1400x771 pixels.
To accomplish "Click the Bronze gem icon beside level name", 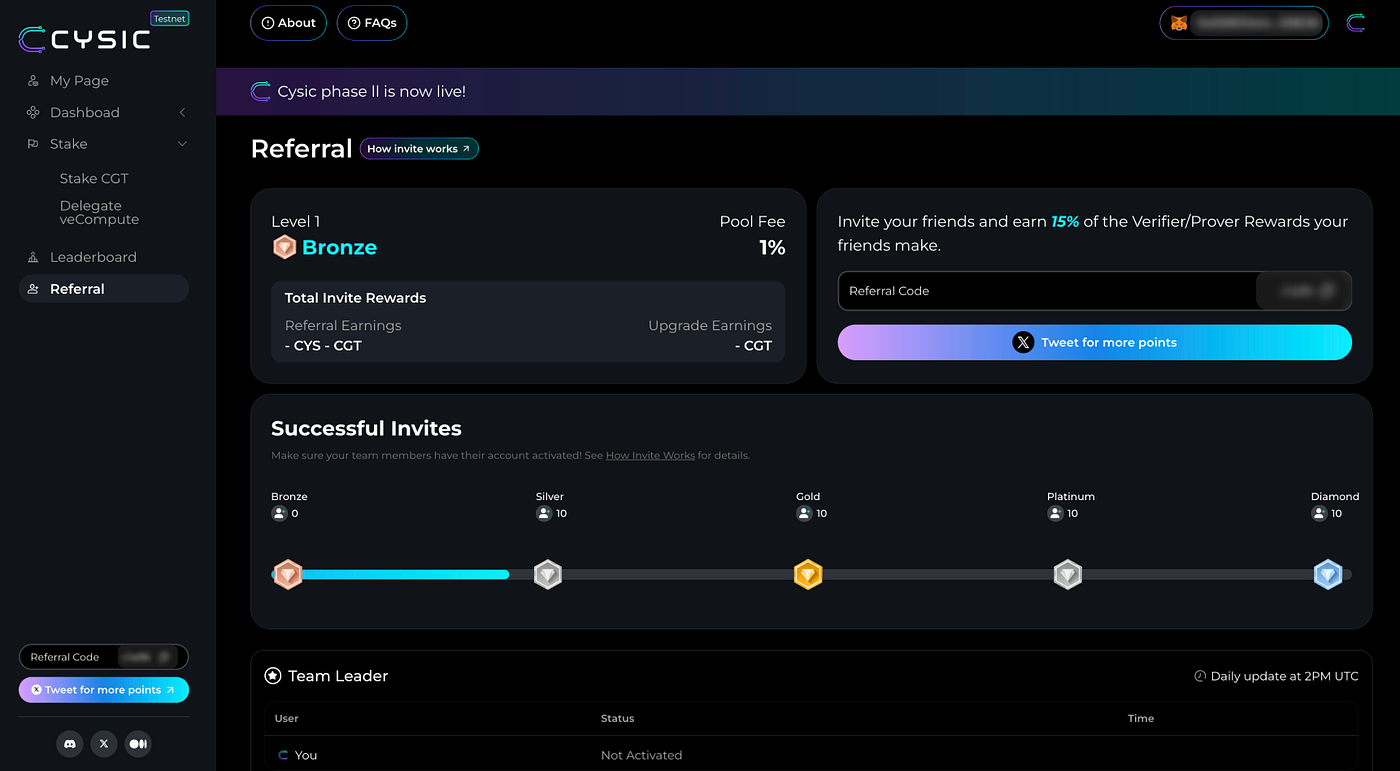I will pos(284,247).
